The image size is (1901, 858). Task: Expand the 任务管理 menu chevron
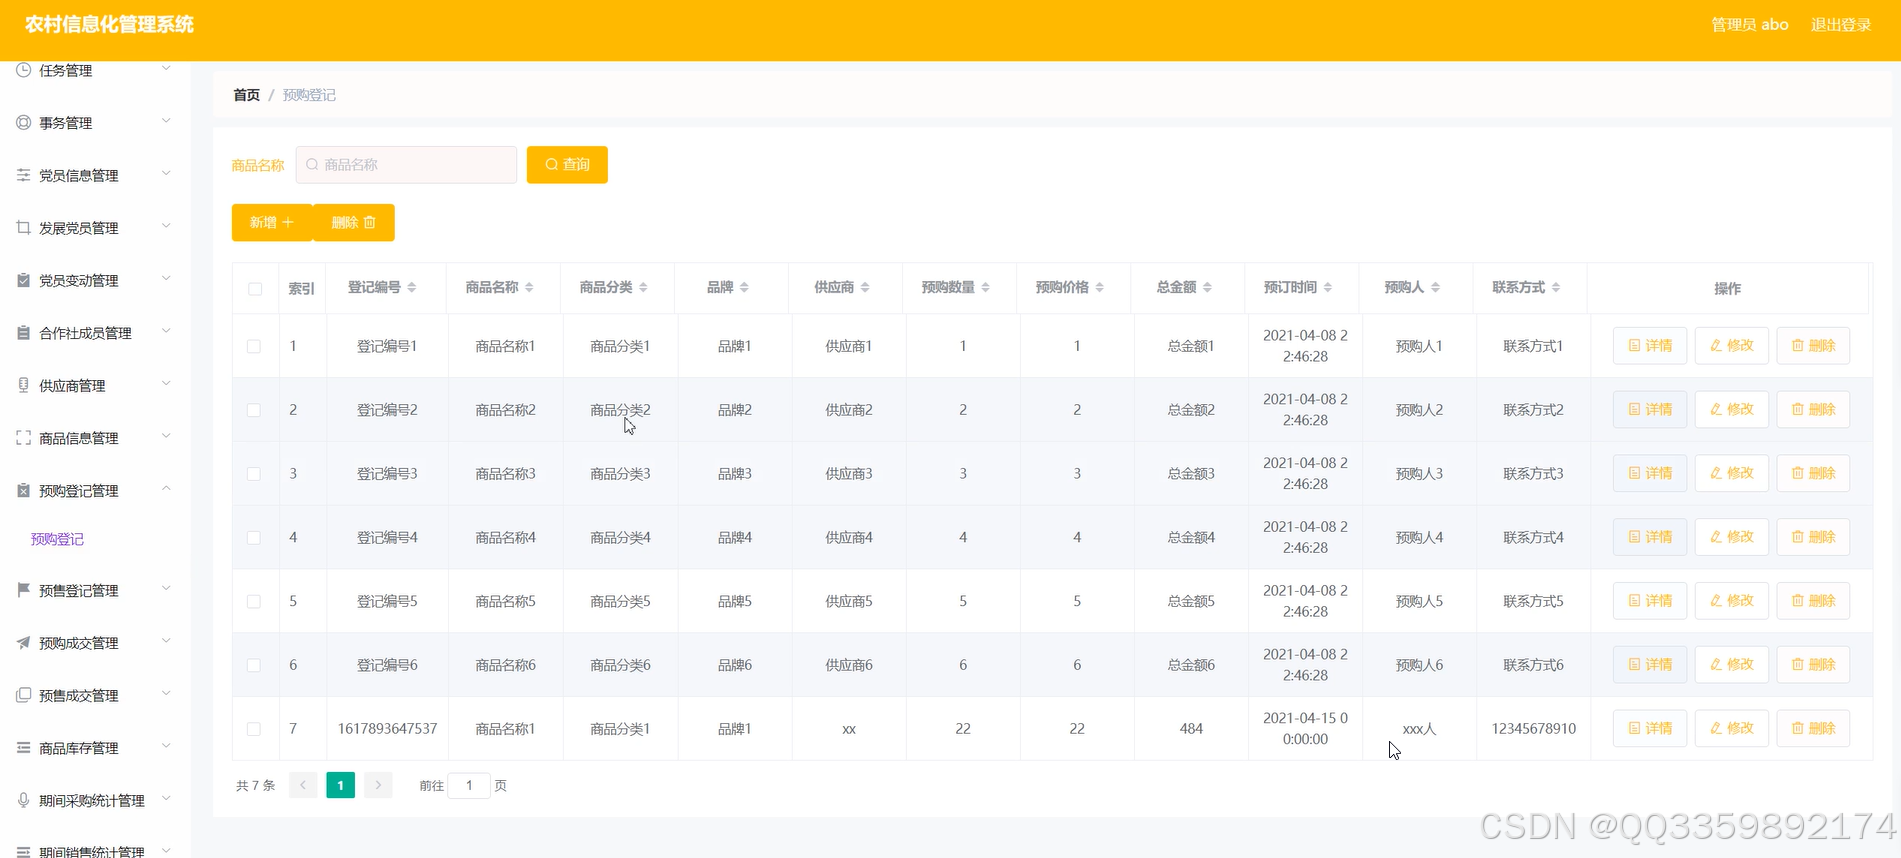point(166,69)
